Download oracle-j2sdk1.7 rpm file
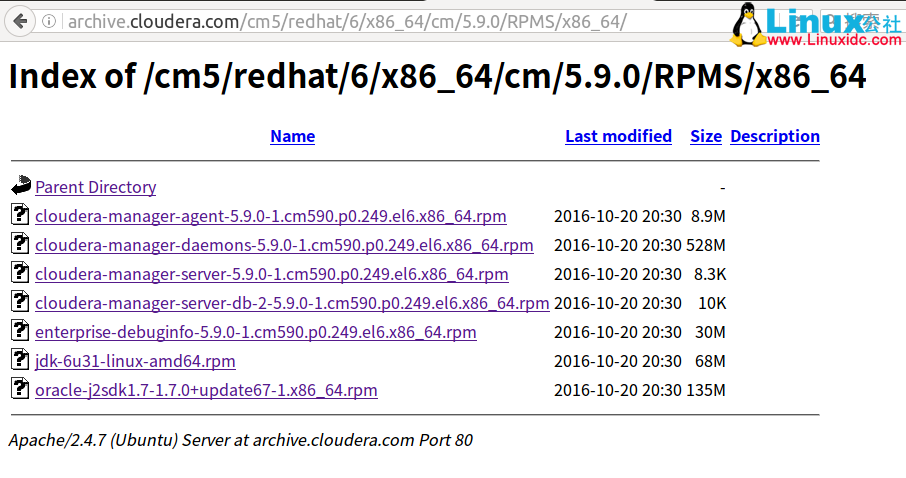The width and height of the screenshot is (906, 478). [x=206, y=390]
